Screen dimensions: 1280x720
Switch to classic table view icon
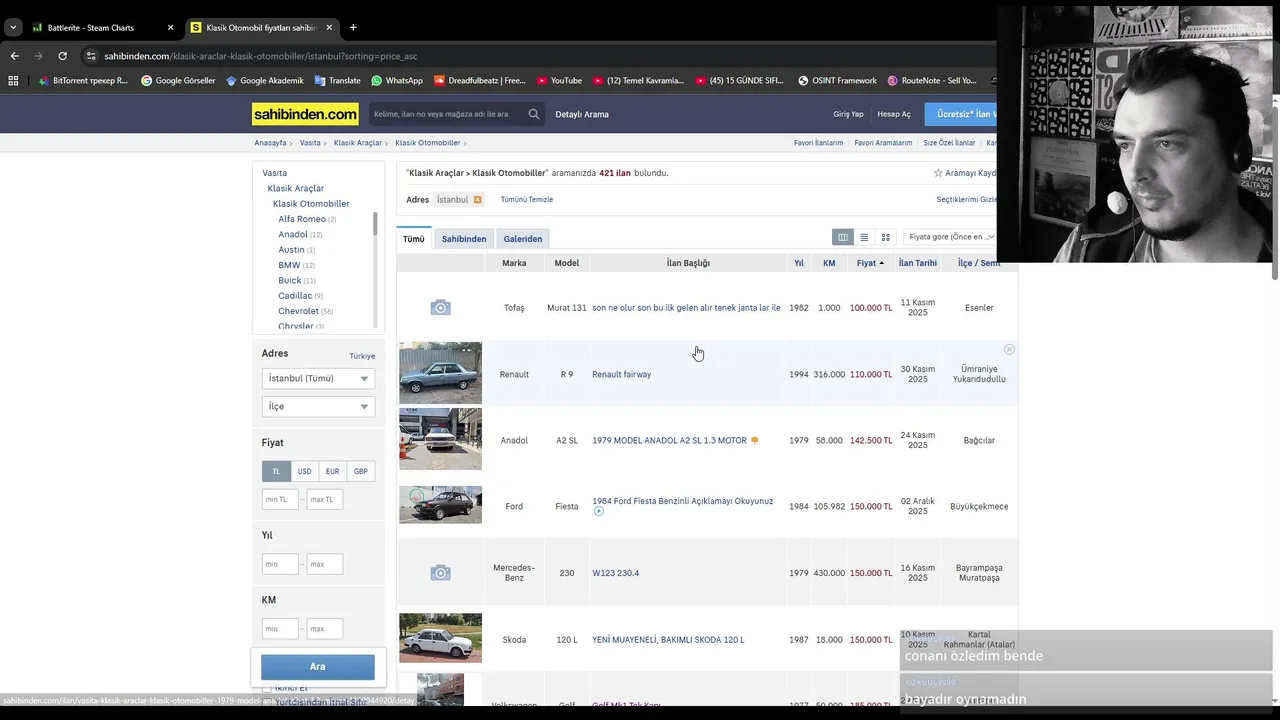click(x=843, y=237)
